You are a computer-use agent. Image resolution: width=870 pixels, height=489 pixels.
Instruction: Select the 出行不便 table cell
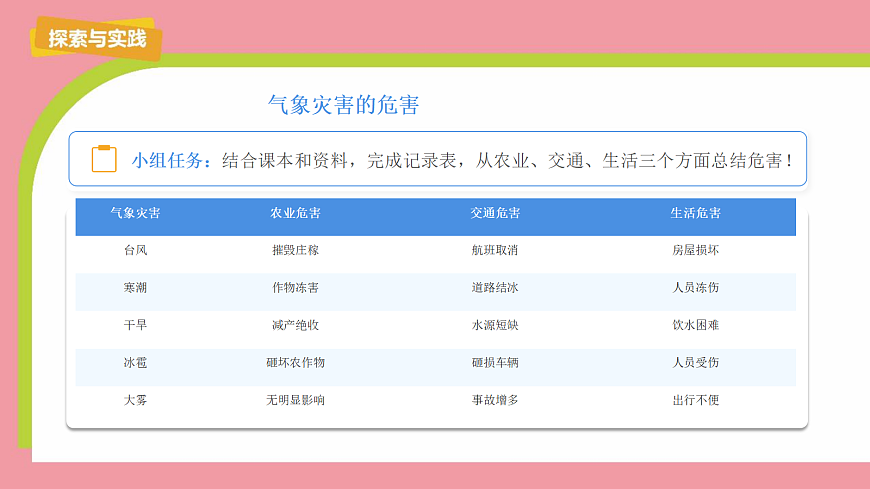(695, 400)
